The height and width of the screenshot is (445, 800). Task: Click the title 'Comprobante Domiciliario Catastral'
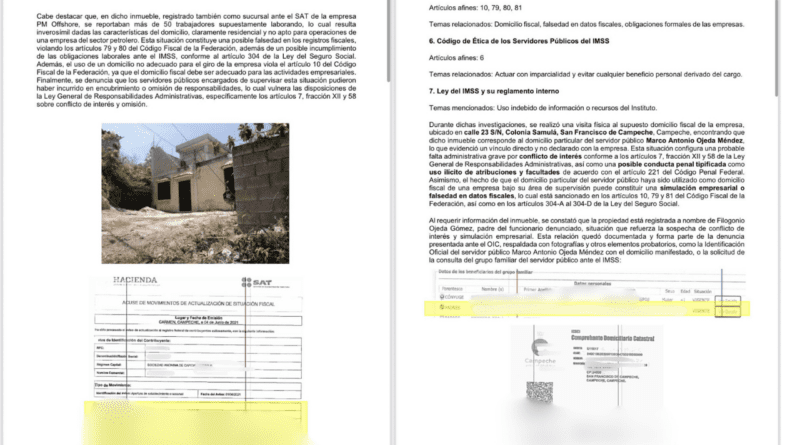pos(612,338)
